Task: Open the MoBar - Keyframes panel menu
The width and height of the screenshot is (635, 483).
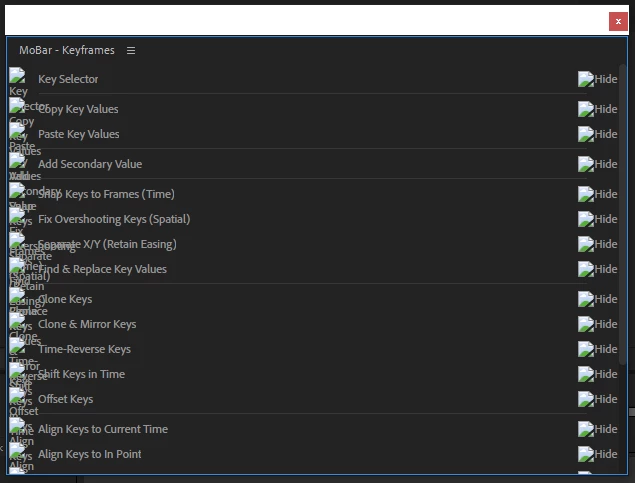Action: (131, 51)
